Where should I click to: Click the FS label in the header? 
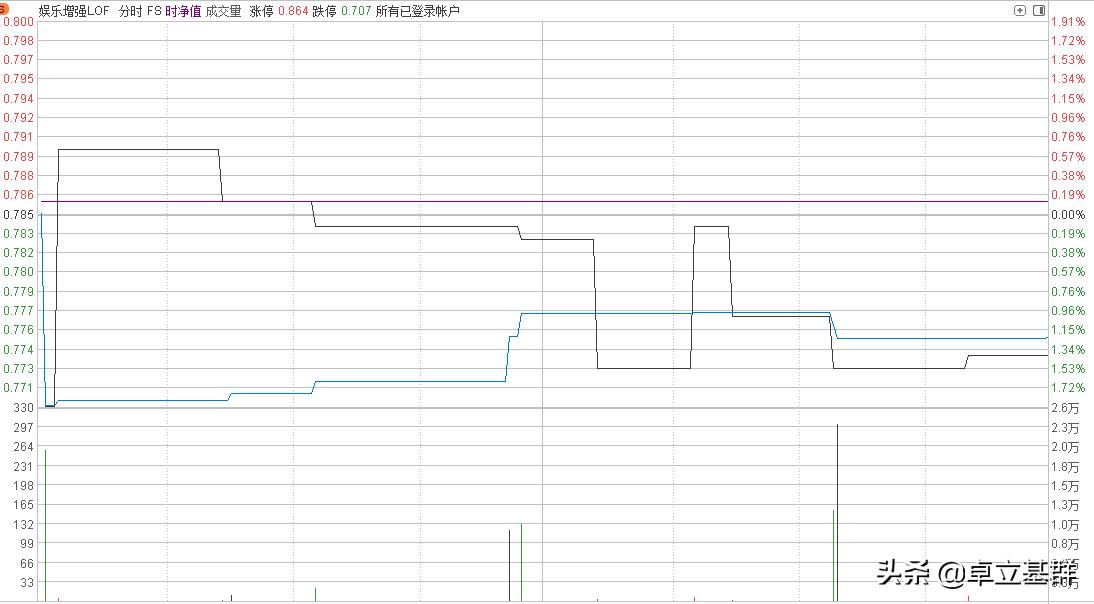154,11
